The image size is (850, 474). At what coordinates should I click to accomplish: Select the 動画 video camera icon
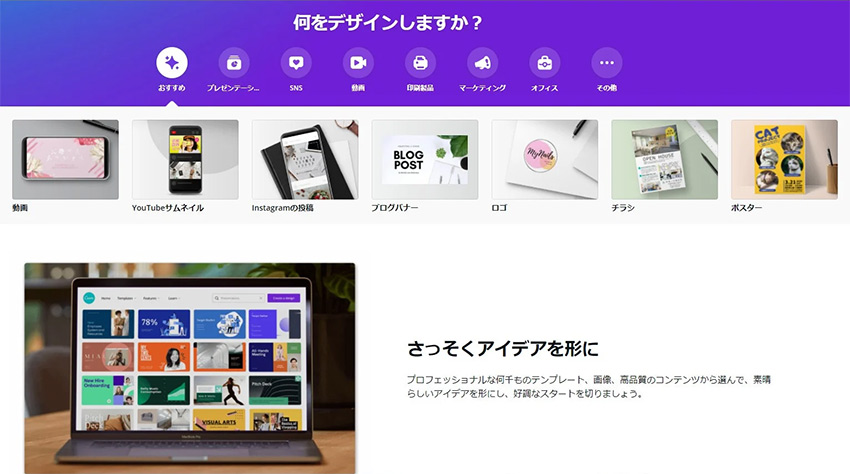click(358, 63)
